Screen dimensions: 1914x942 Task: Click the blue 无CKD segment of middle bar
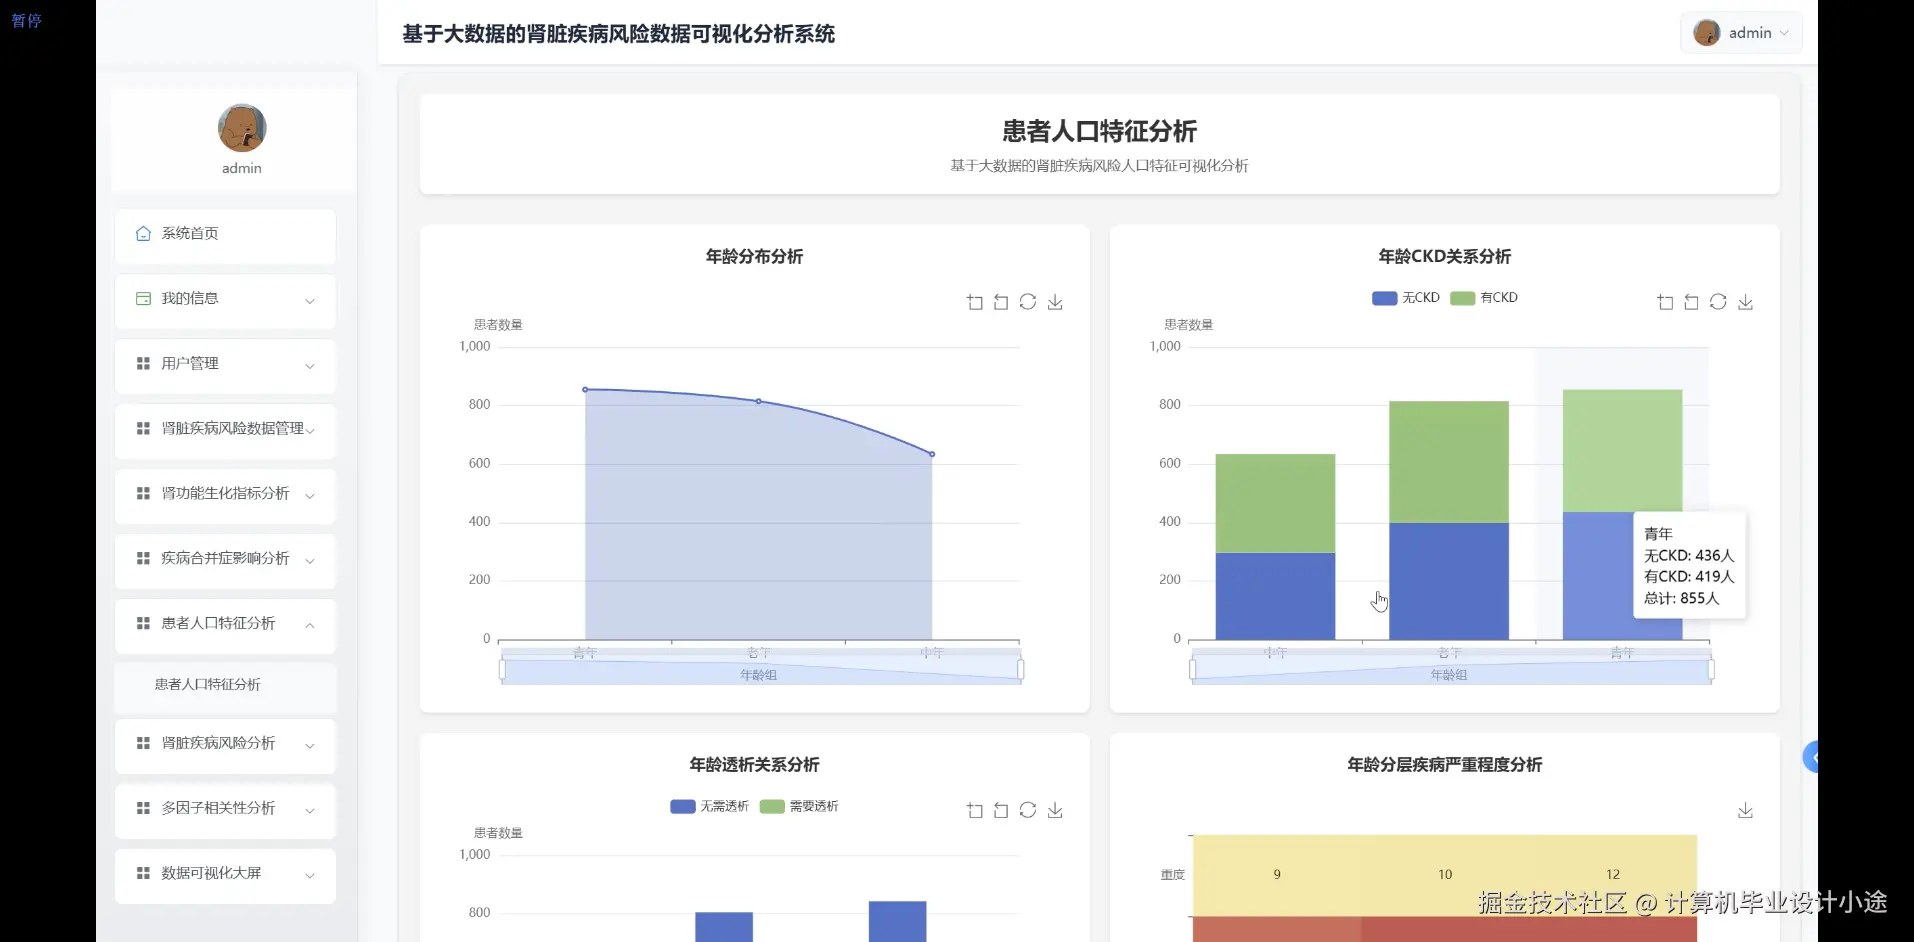[1448, 581]
